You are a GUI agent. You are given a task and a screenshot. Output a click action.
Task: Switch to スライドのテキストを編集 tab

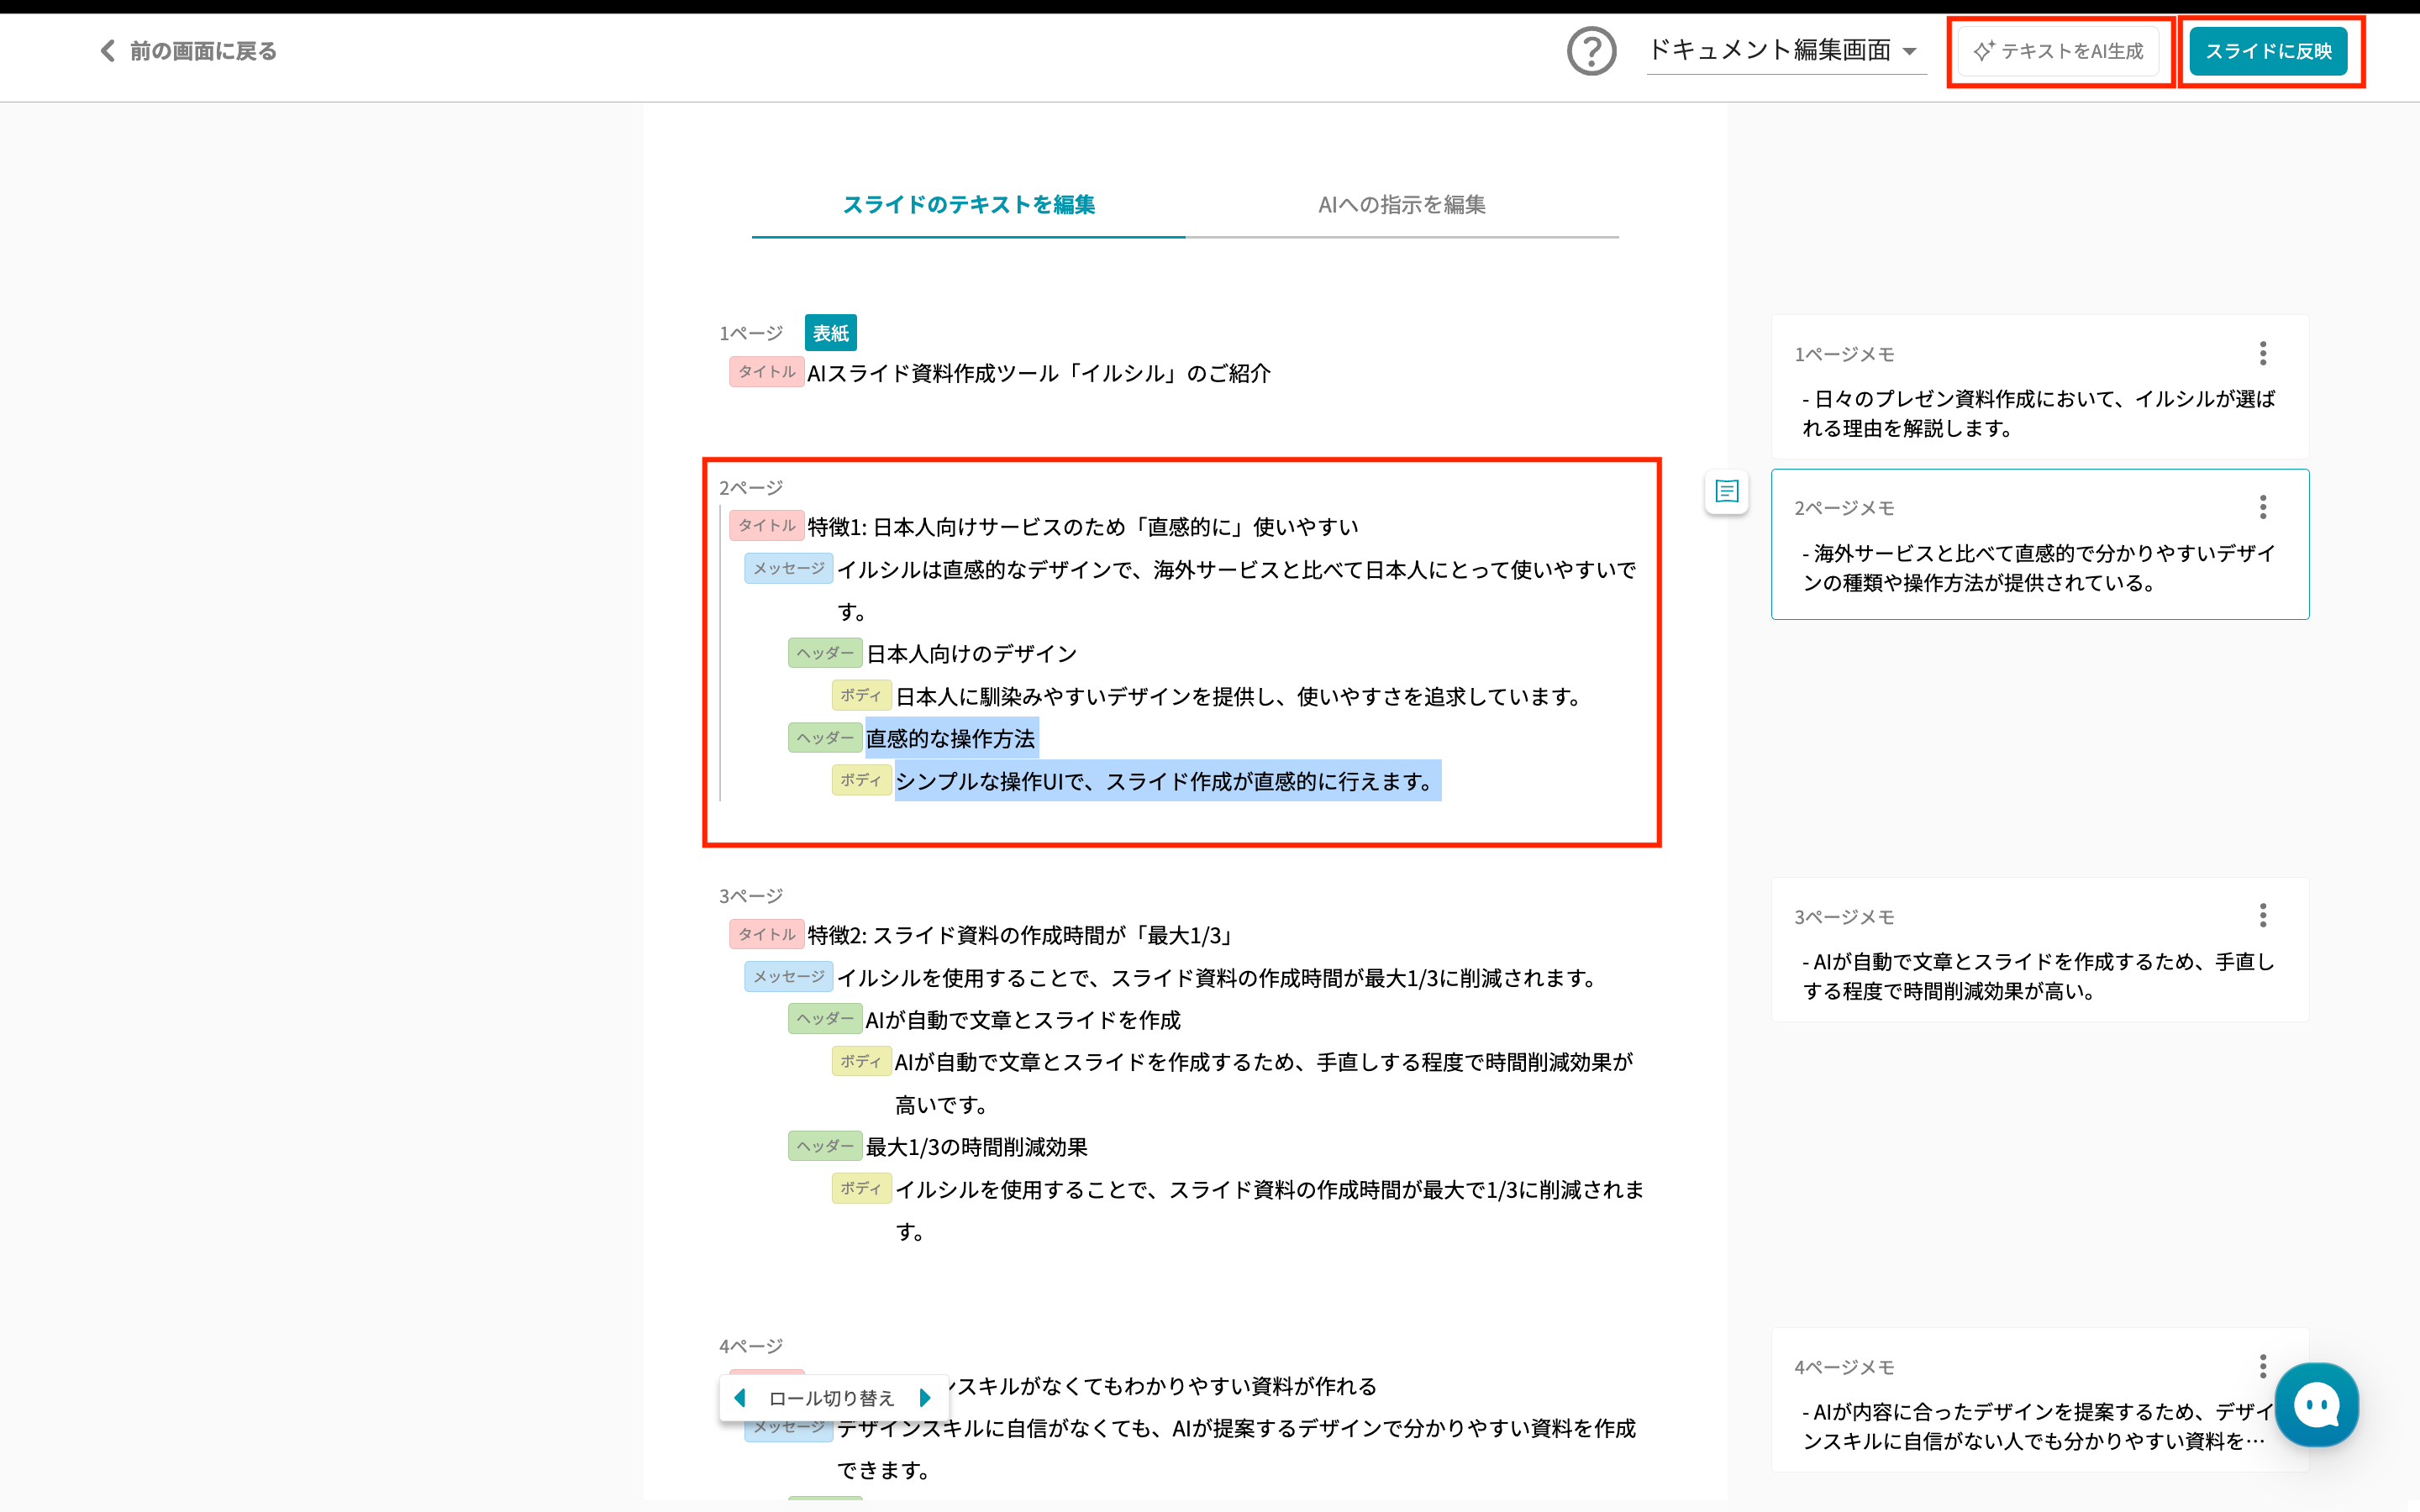coord(968,205)
